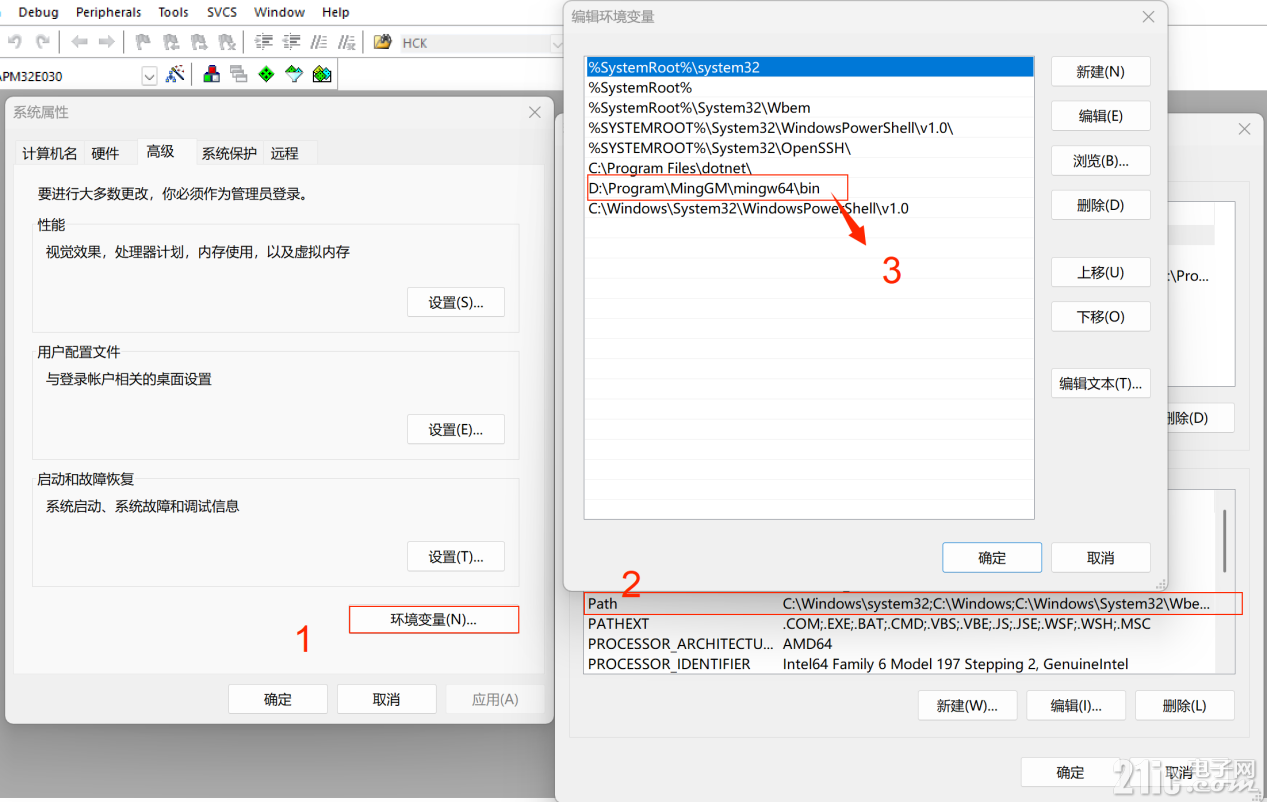Toggle a bookmark with the flag icon
1267x802 pixels.
click(141, 42)
